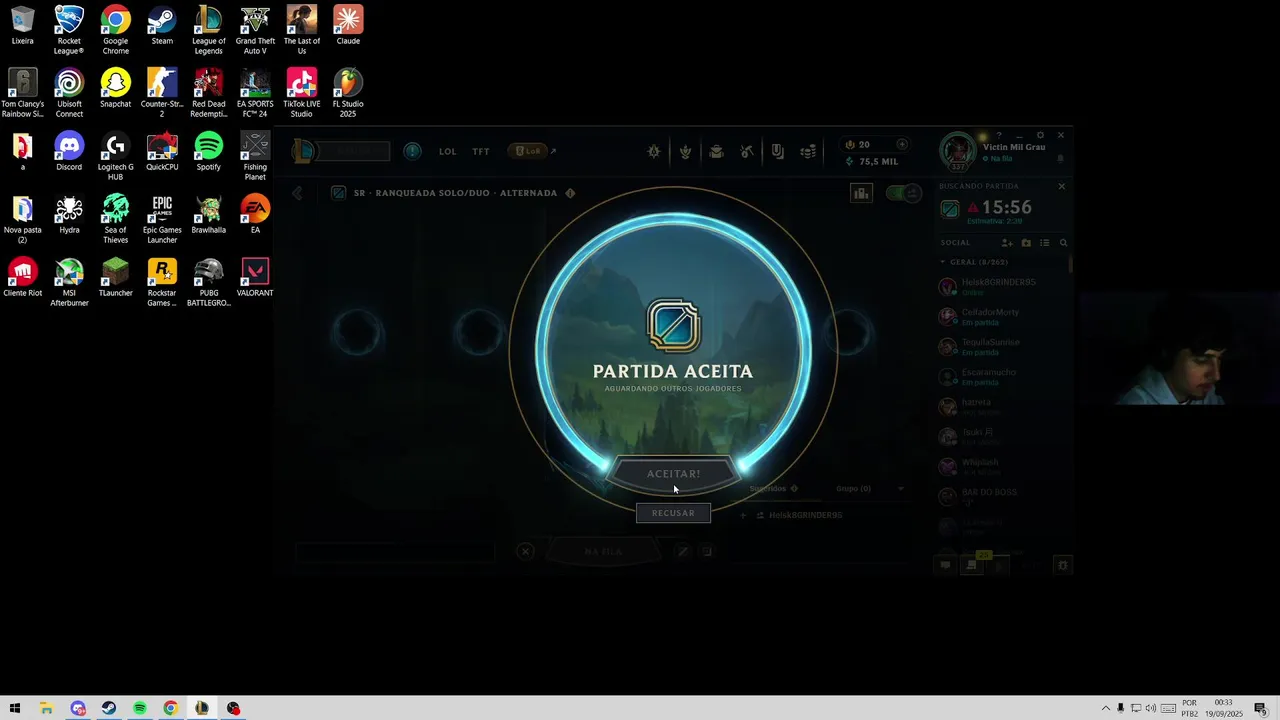Open the friends list sort options icon
Screen dimensions: 1280x720
pos(1045,243)
